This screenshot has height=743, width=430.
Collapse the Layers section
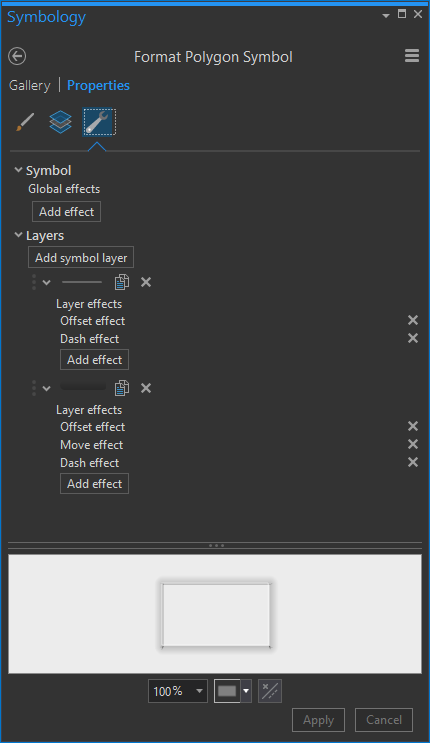point(18,235)
